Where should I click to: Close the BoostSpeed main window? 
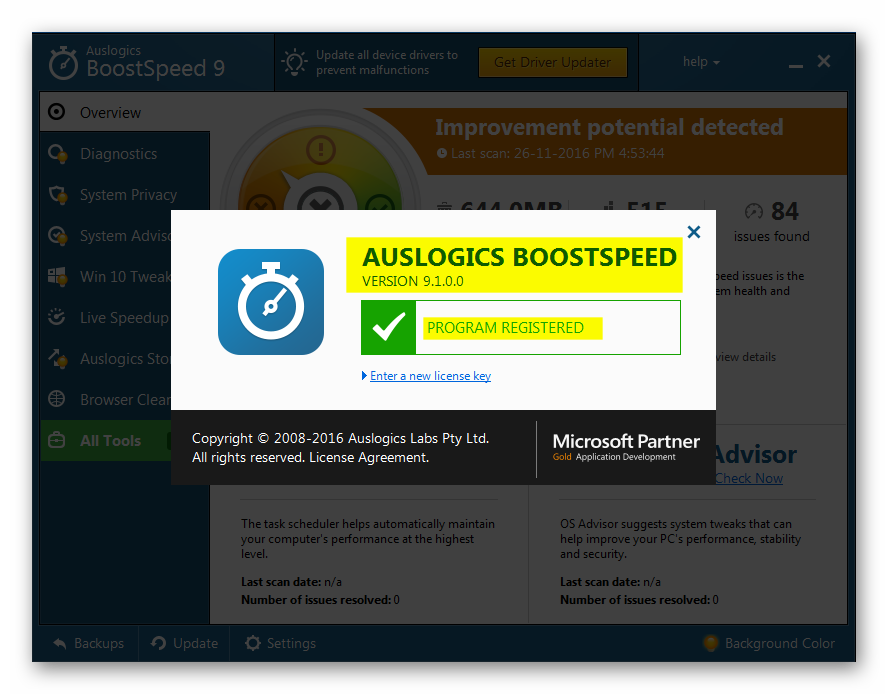824,61
